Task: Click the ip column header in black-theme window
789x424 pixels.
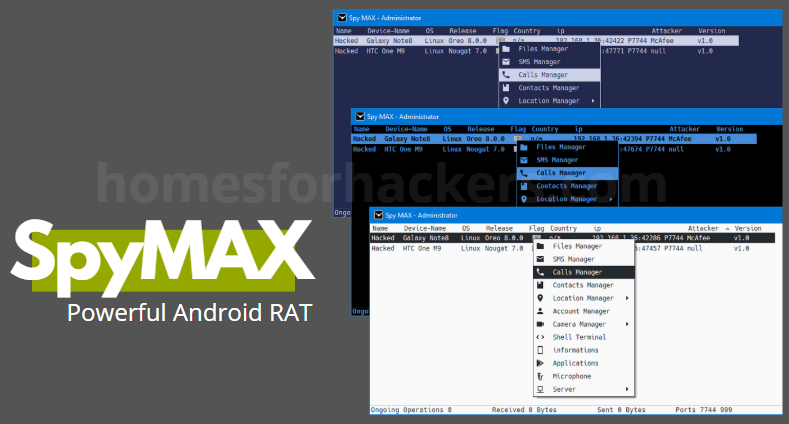Action: point(579,129)
